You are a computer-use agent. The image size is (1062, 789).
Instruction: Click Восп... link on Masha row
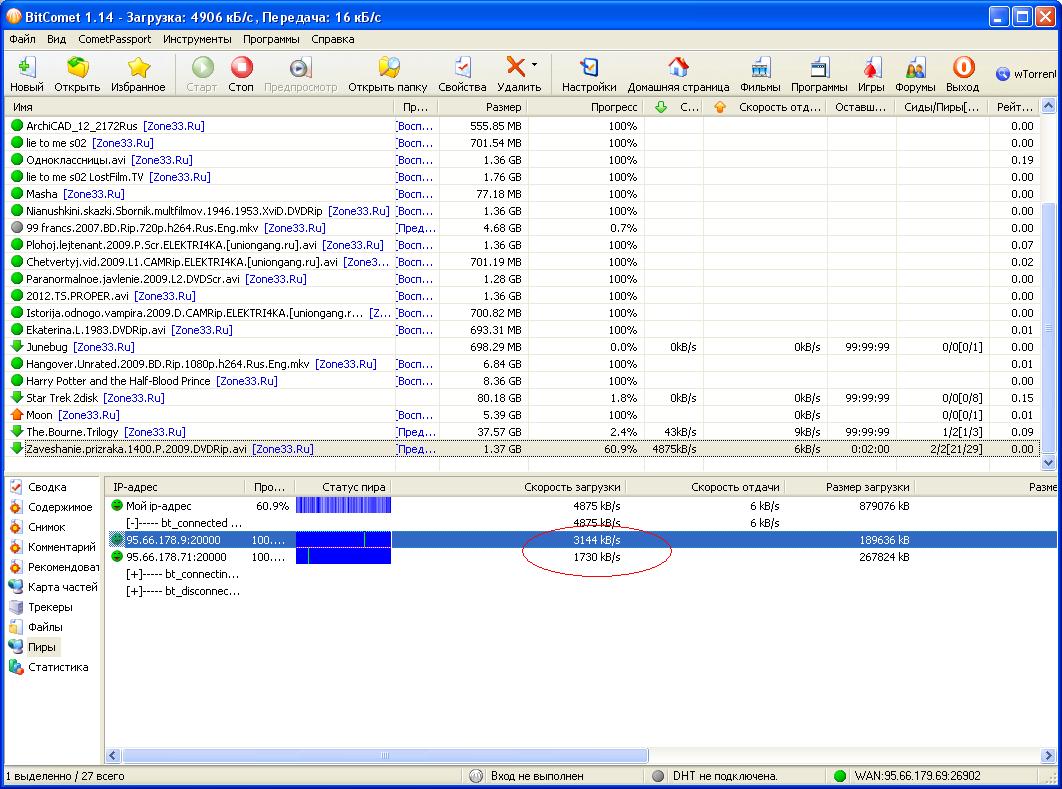[x=415, y=194]
